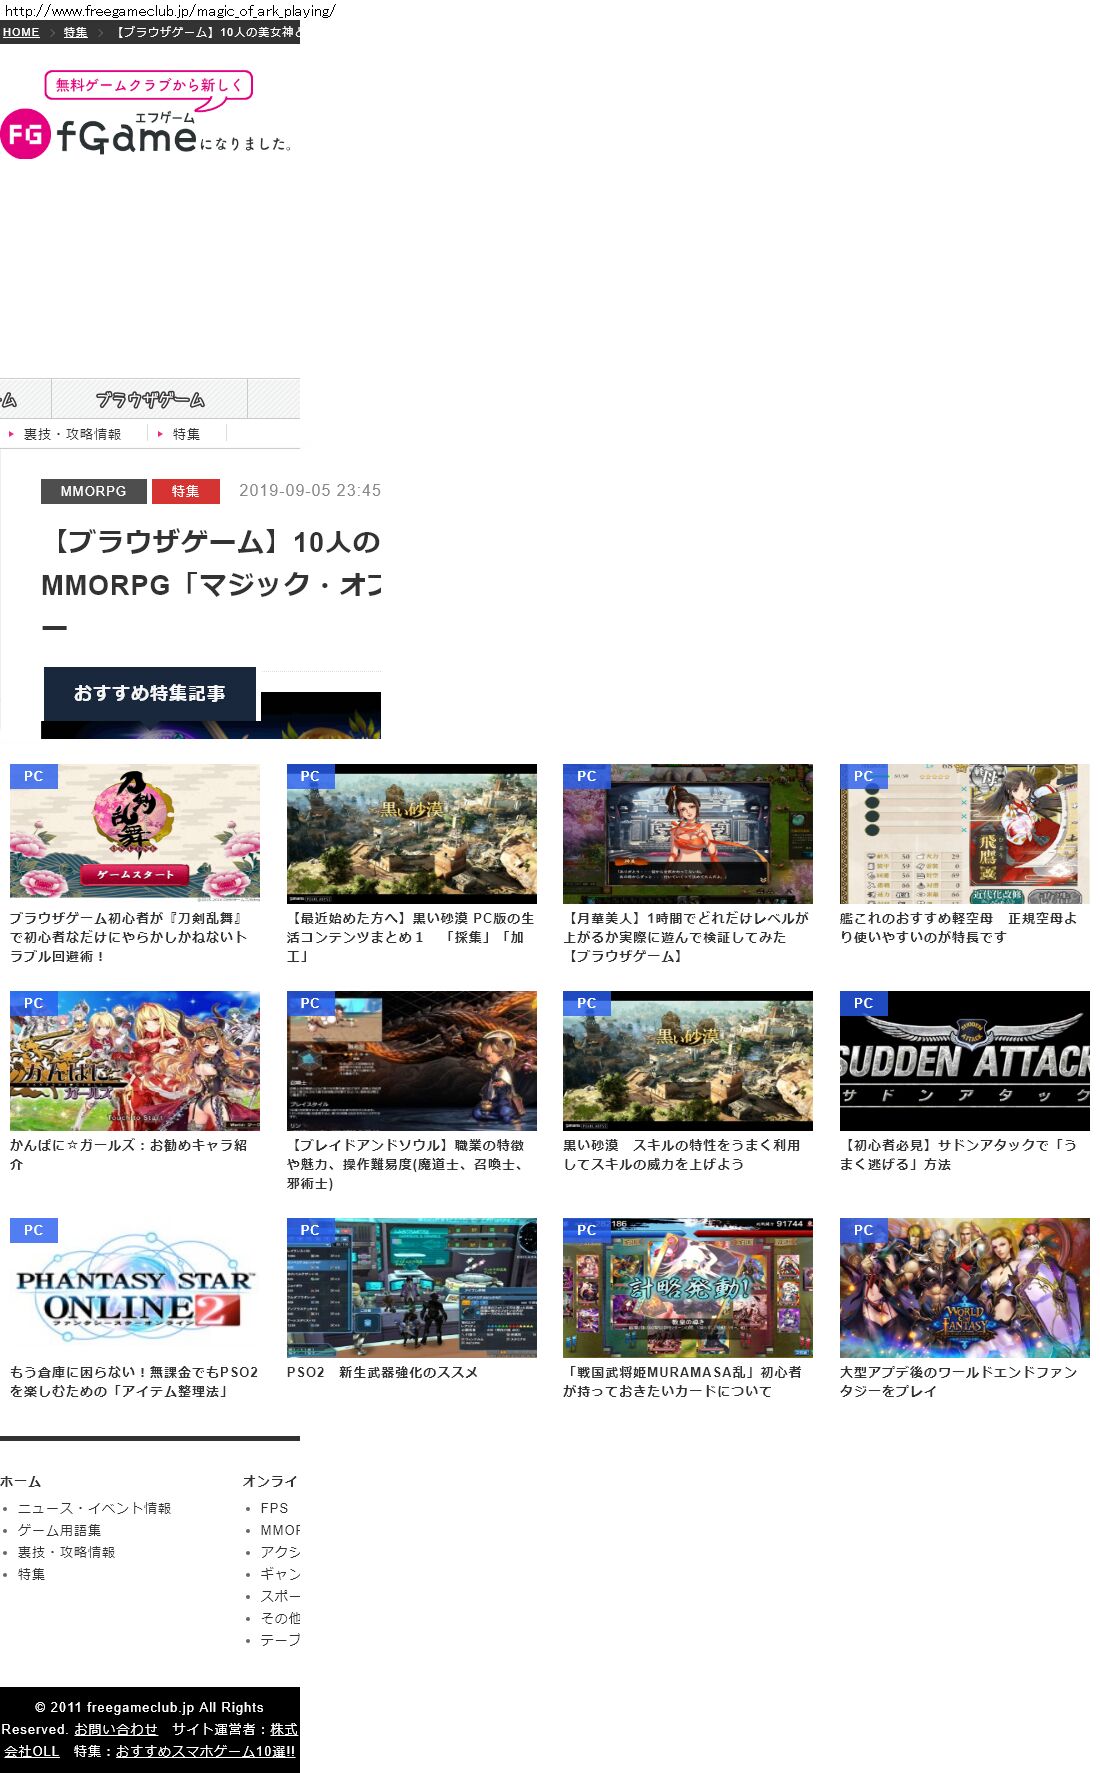Click PC badge on 月華美人 article
This screenshot has width=1100, height=1773.
point(586,776)
